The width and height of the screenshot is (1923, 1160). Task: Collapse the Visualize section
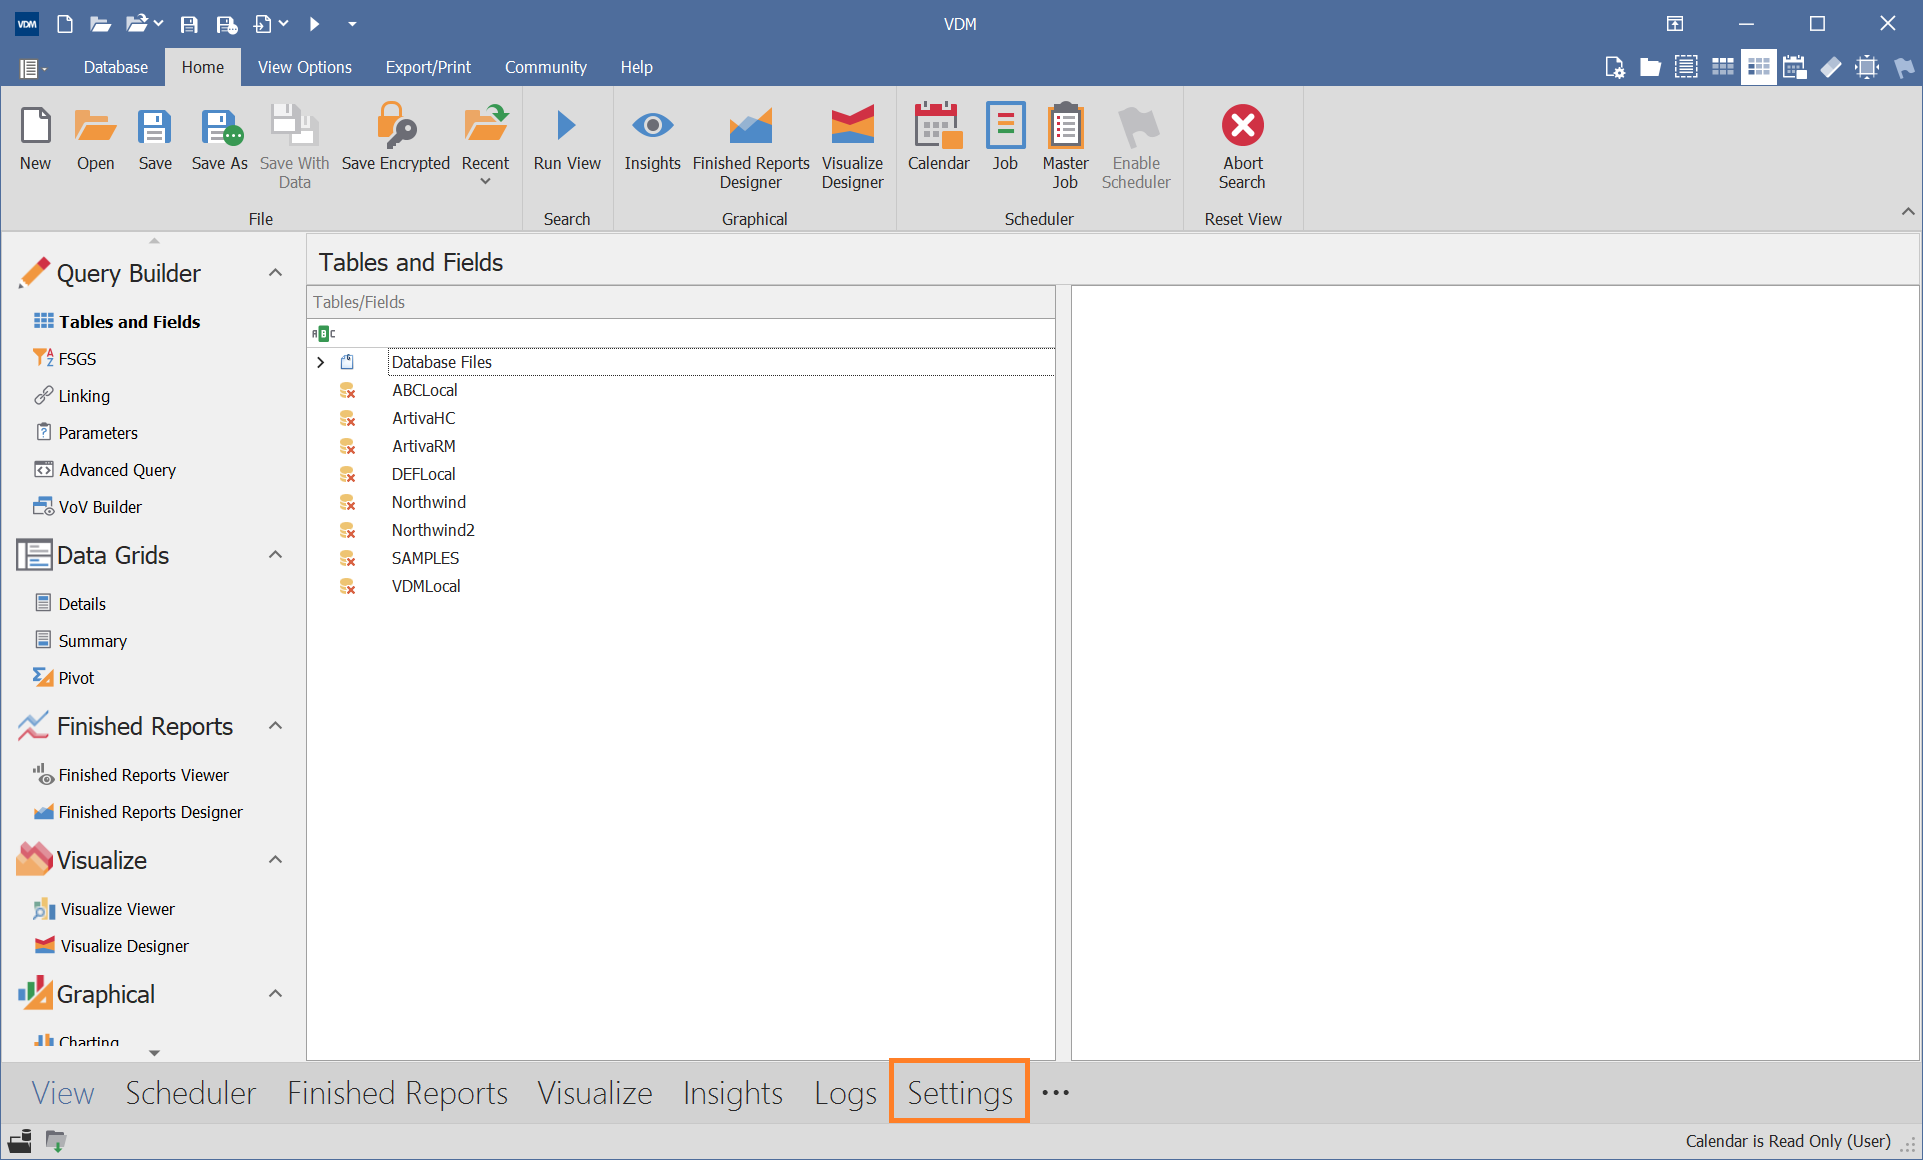tap(275, 860)
